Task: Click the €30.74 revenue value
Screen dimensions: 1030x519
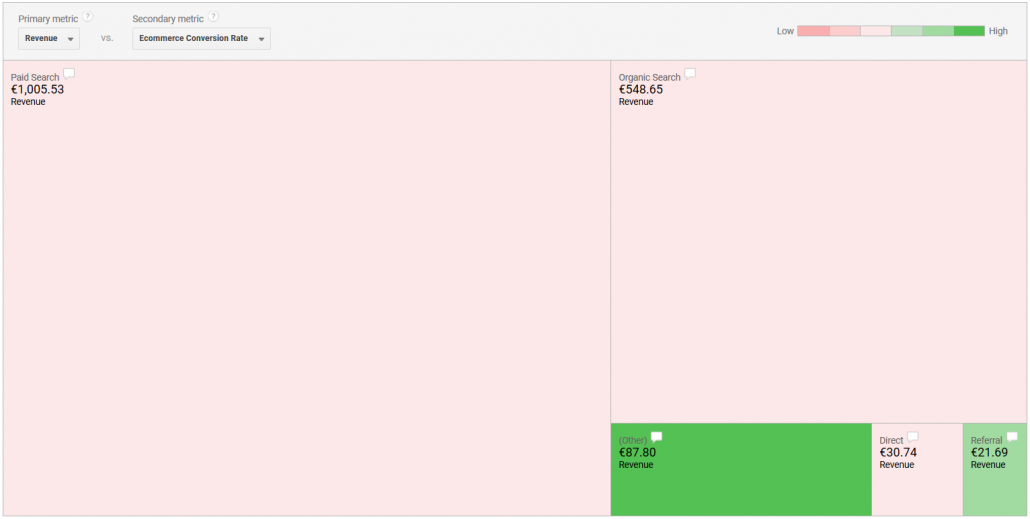Action: click(898, 452)
